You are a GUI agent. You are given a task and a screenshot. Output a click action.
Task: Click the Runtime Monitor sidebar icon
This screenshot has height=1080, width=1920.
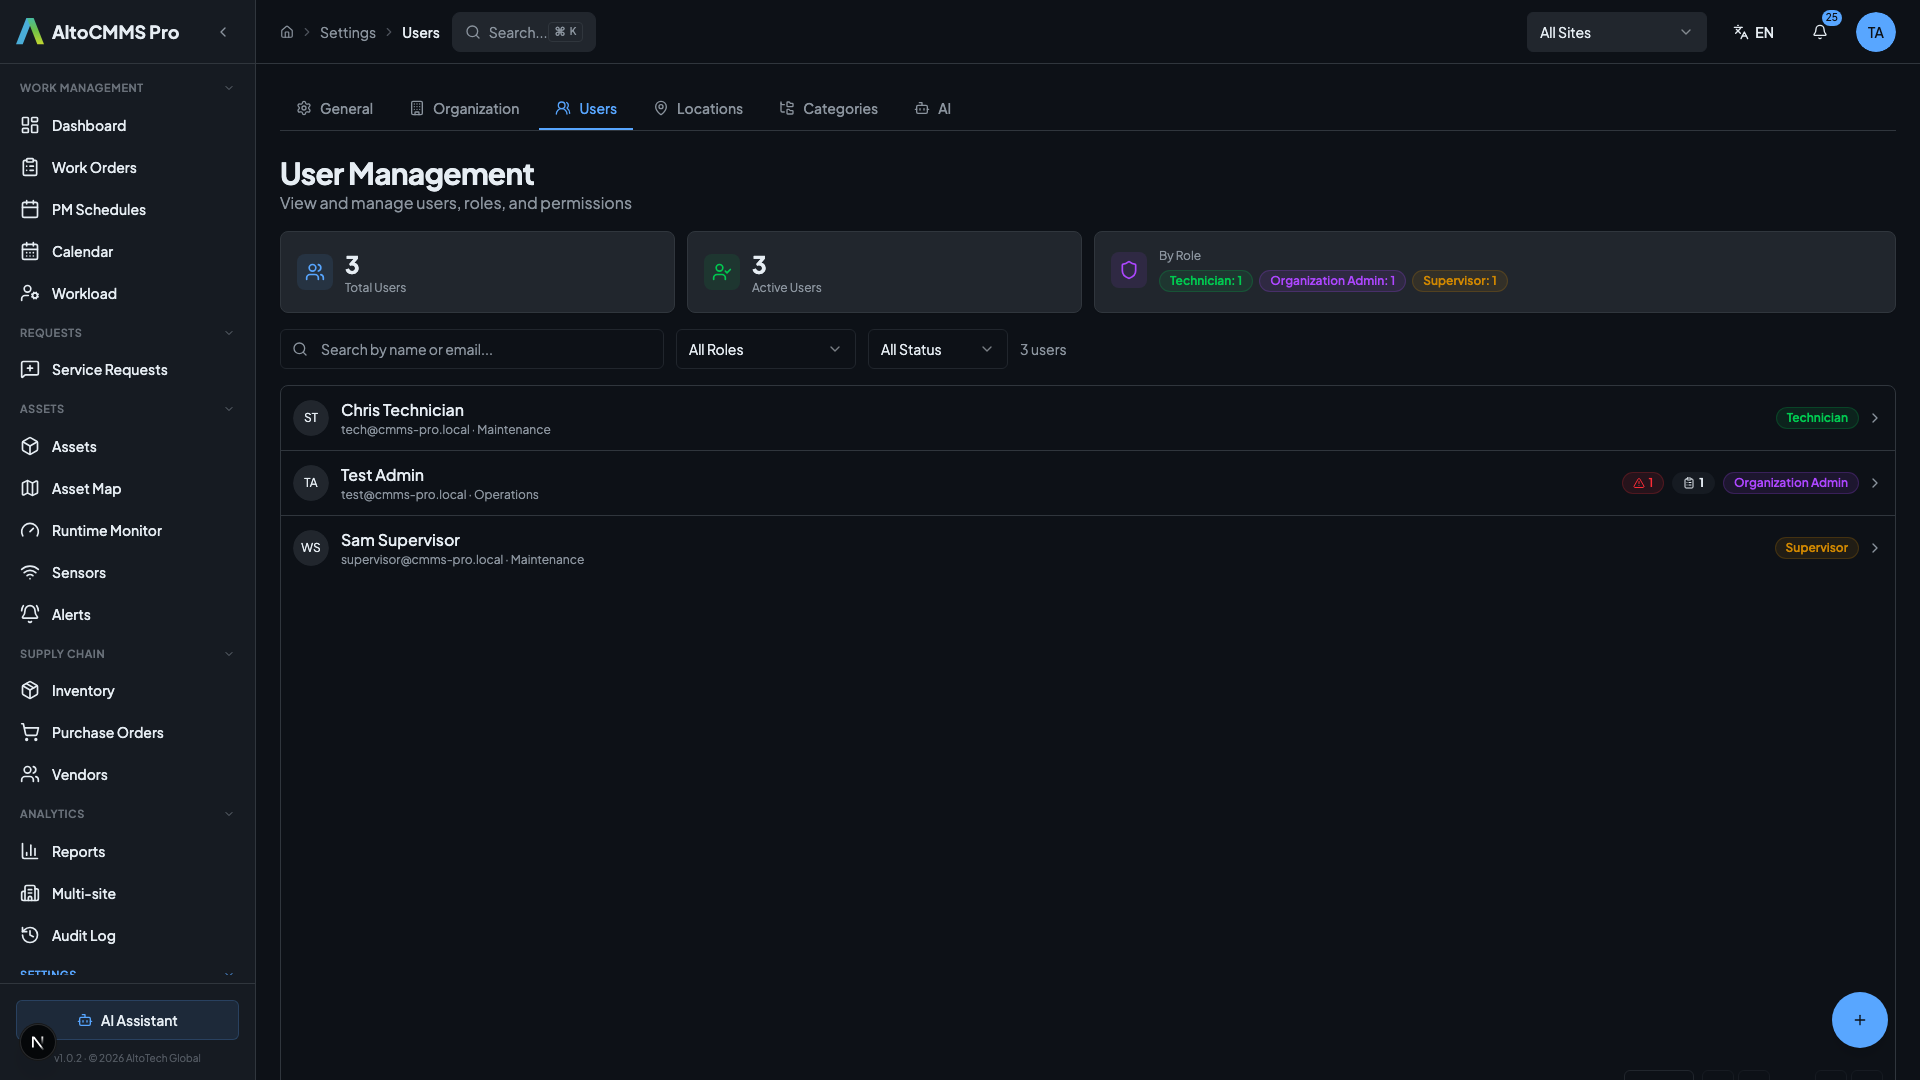tap(31, 530)
